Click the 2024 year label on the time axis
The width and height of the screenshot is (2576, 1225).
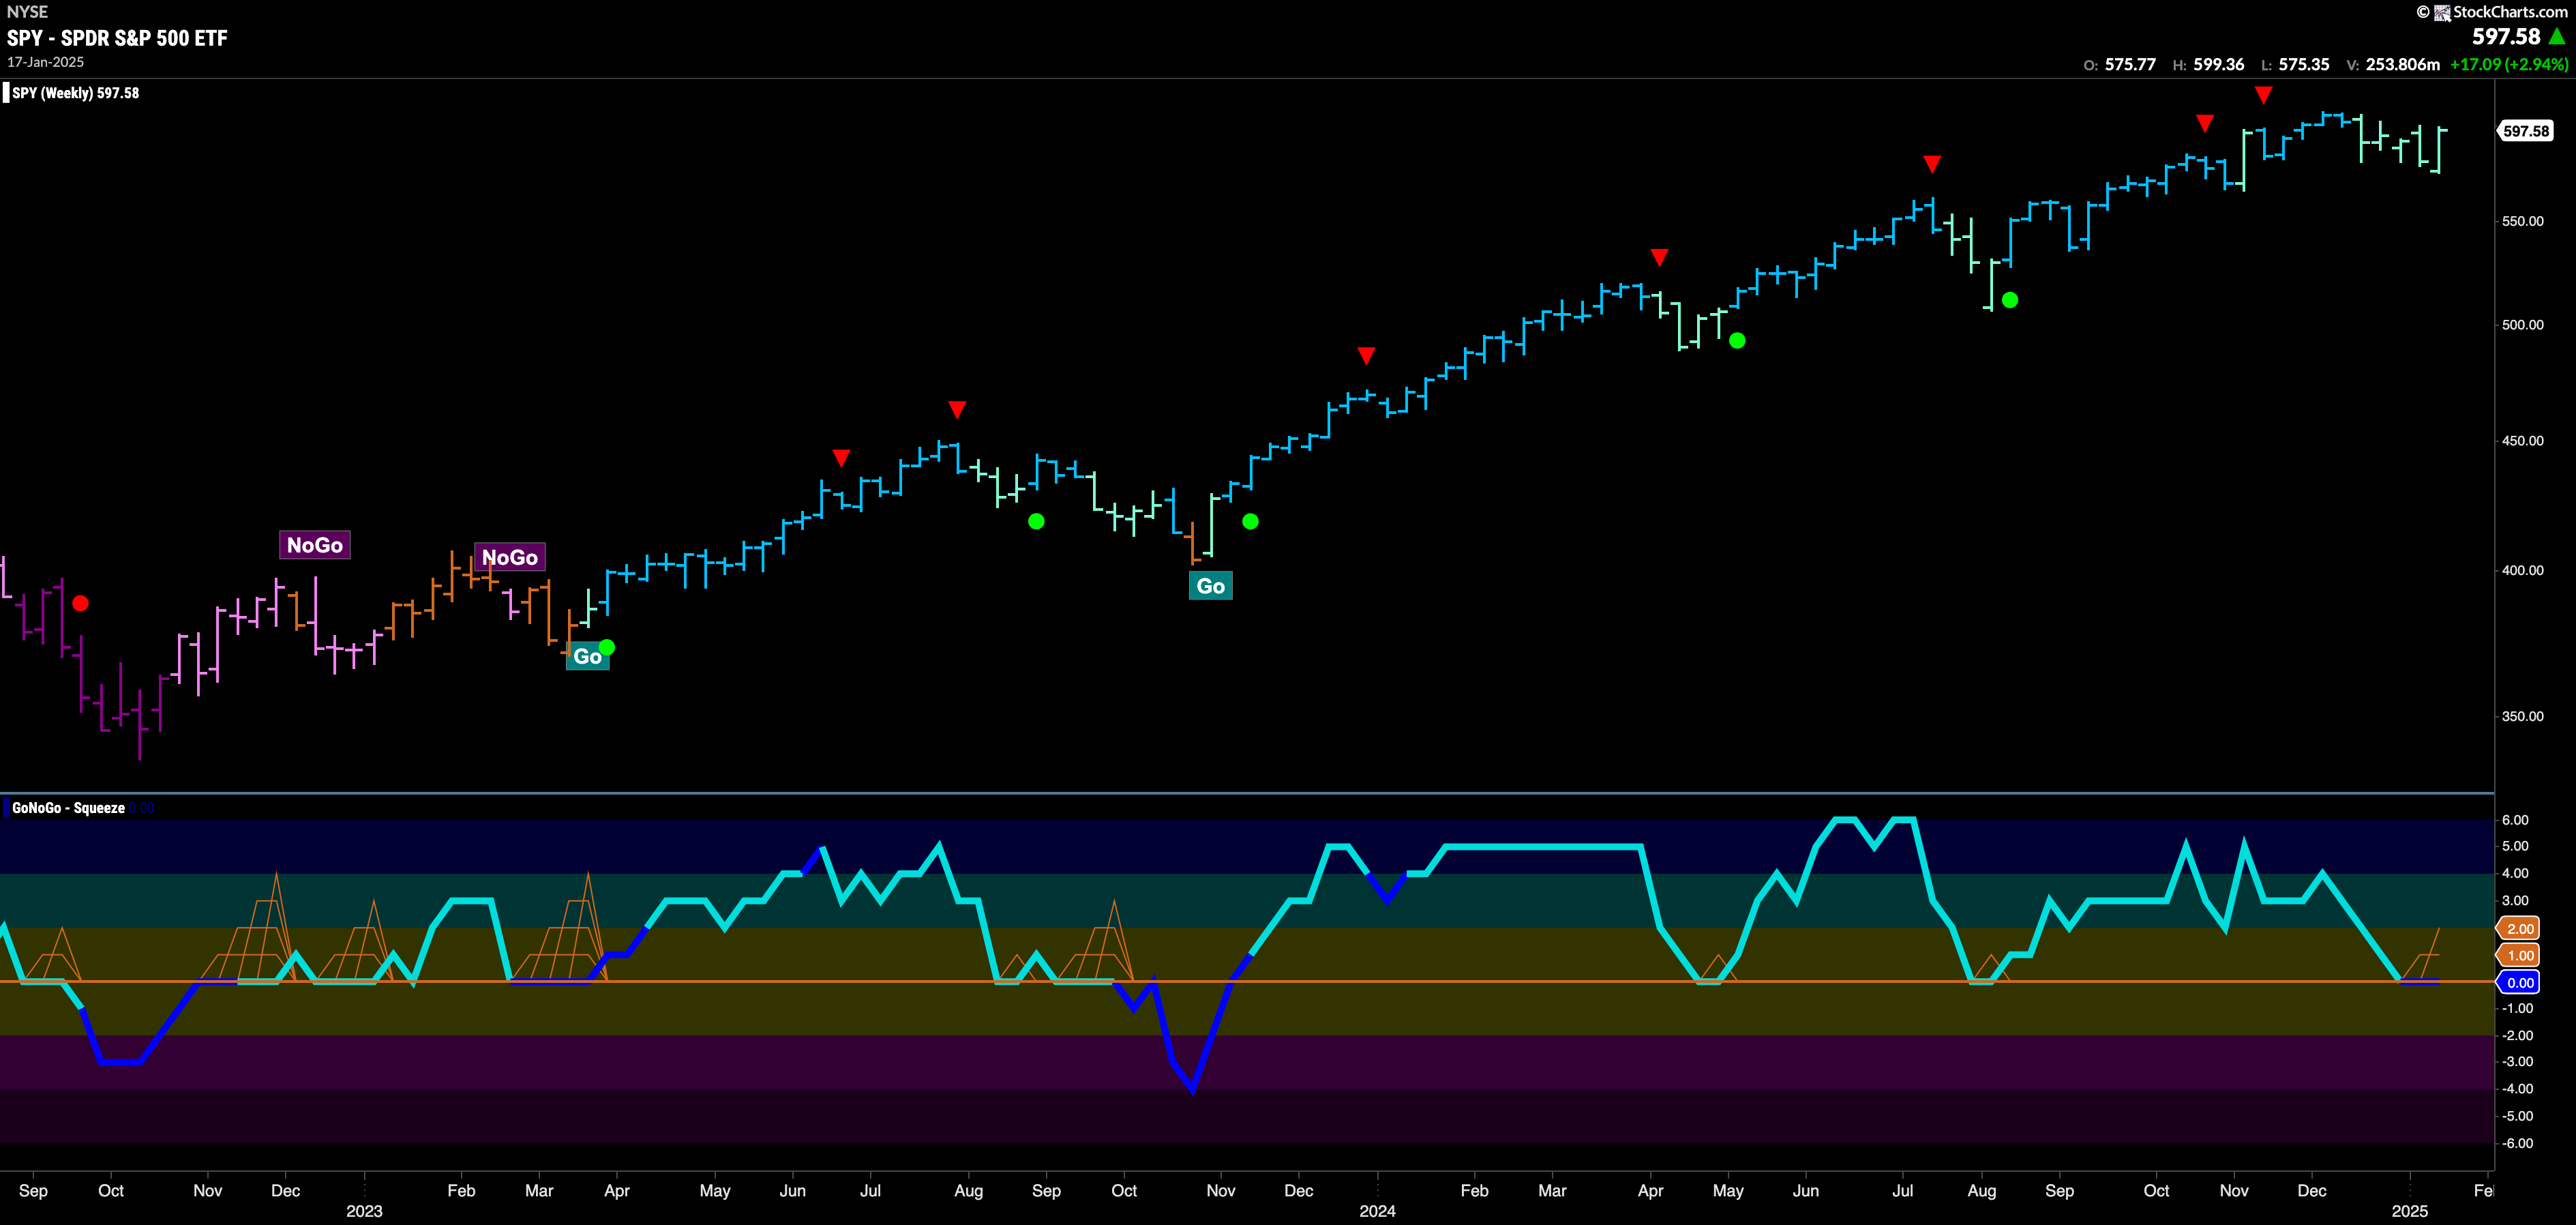(x=1377, y=1211)
